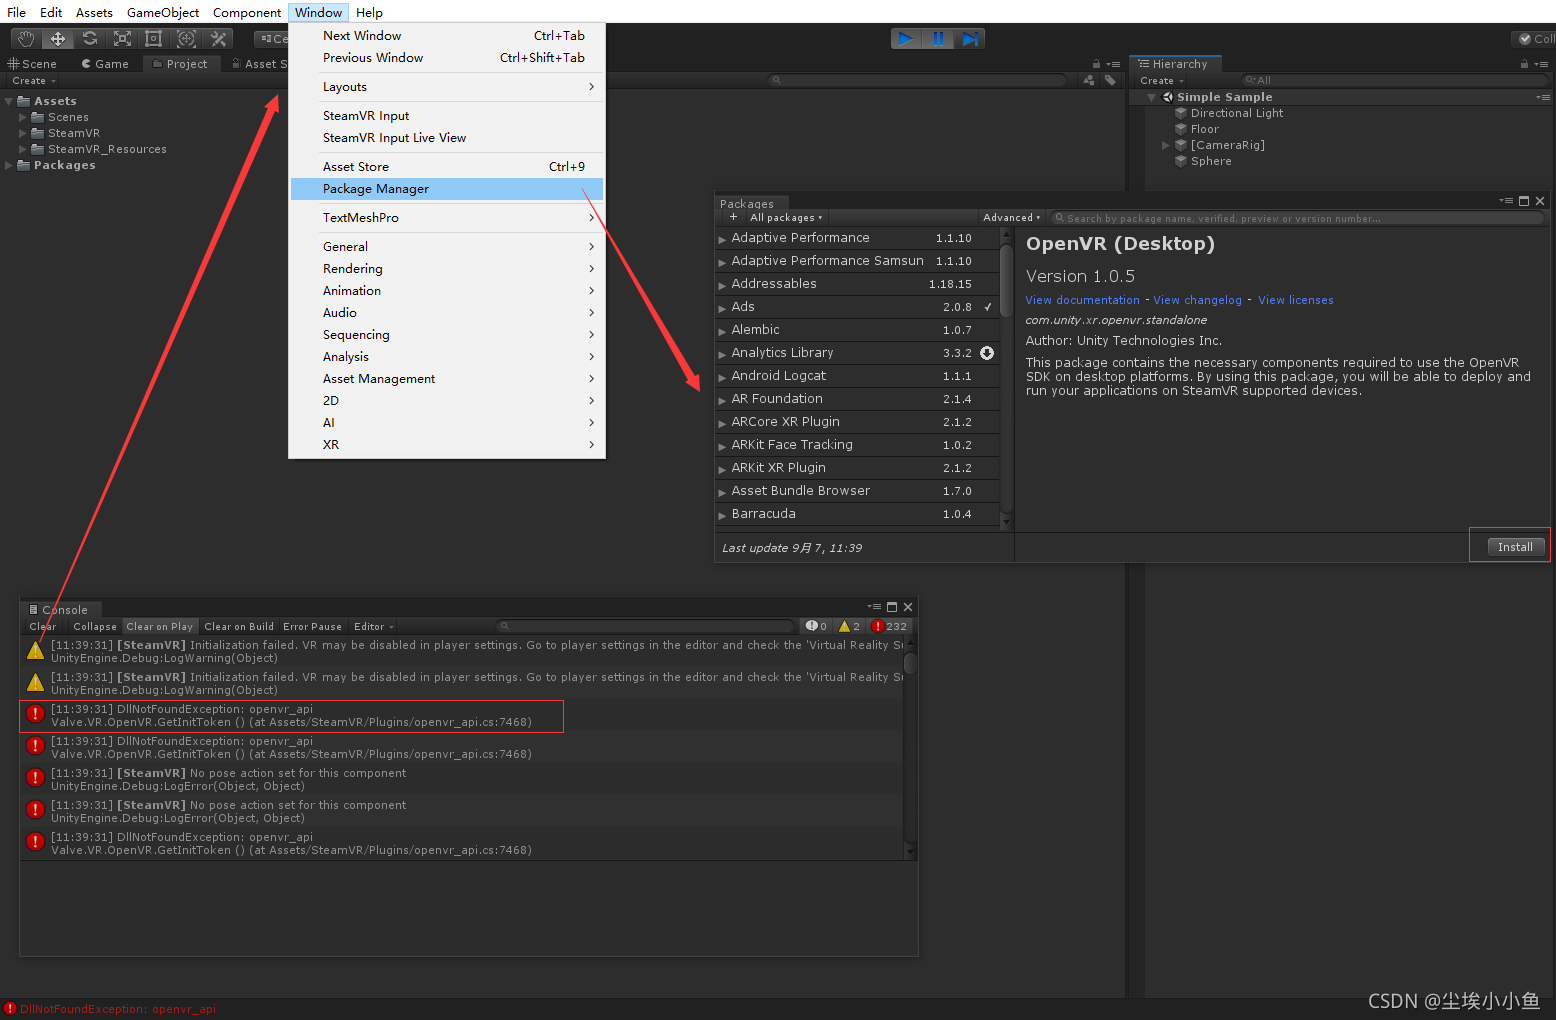This screenshot has height=1020, width=1556.
Task: Toggle the error messages filter in Console
Action: click(x=890, y=626)
